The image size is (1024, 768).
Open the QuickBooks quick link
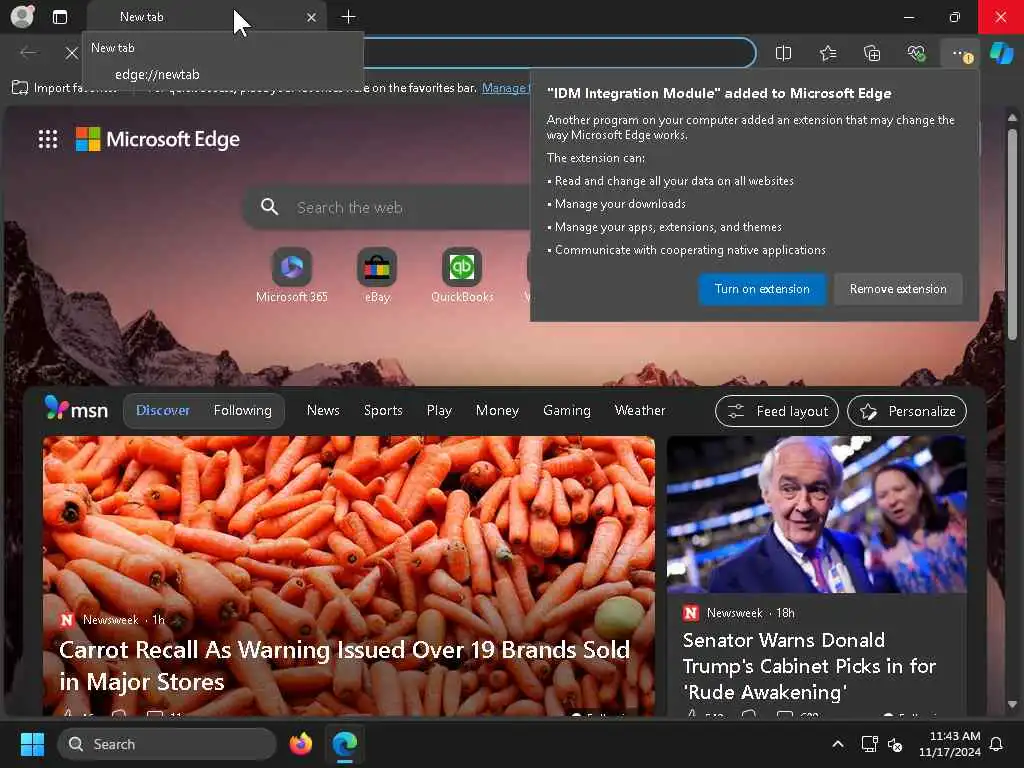[x=462, y=276]
